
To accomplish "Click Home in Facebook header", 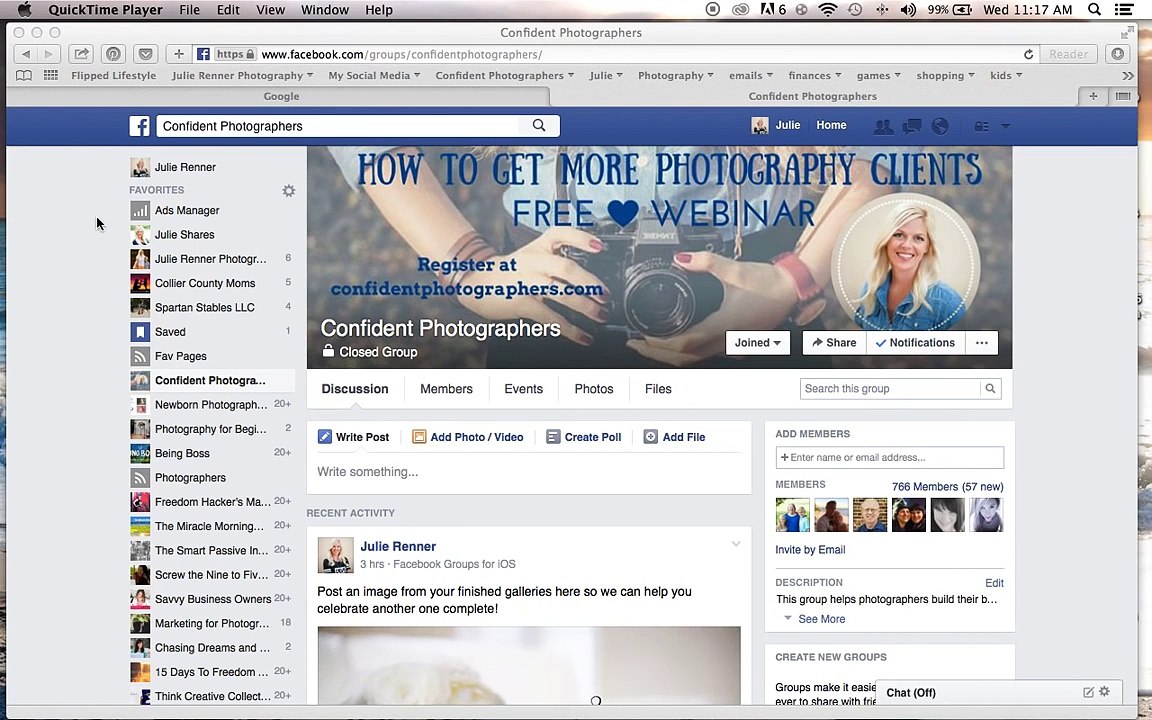I will pos(831,126).
